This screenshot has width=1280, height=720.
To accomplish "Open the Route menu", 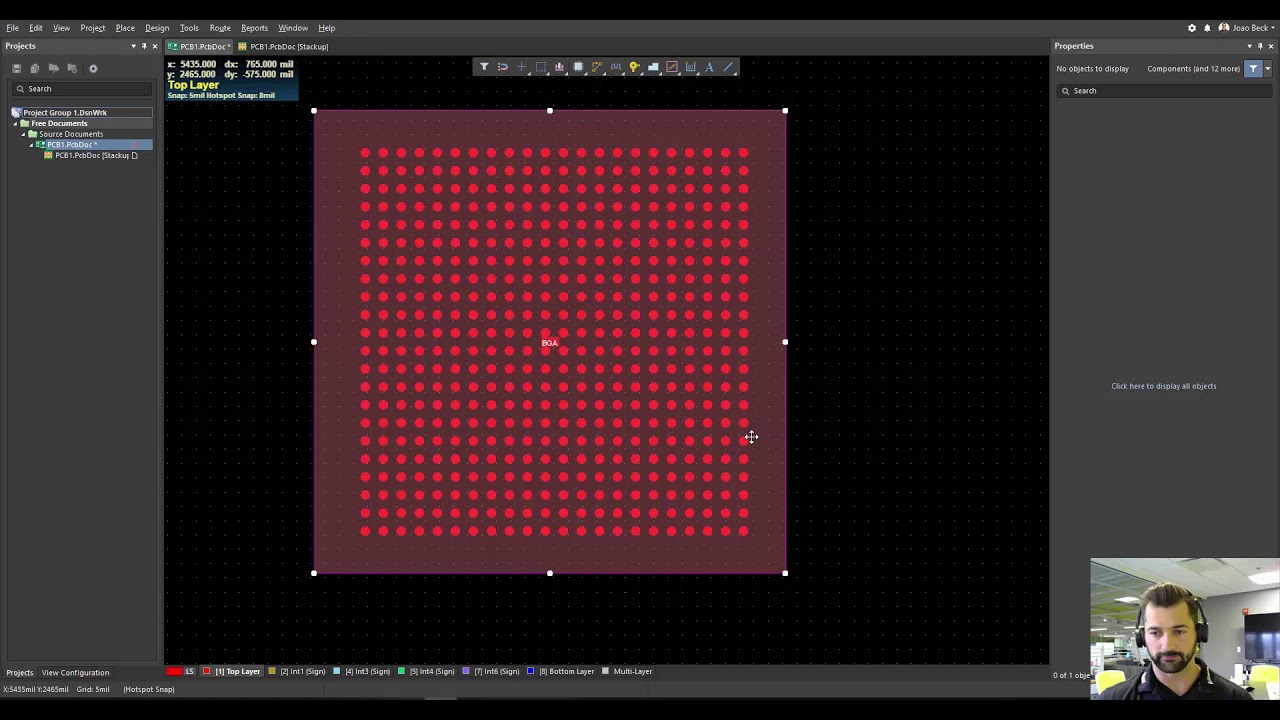I will pos(220,28).
